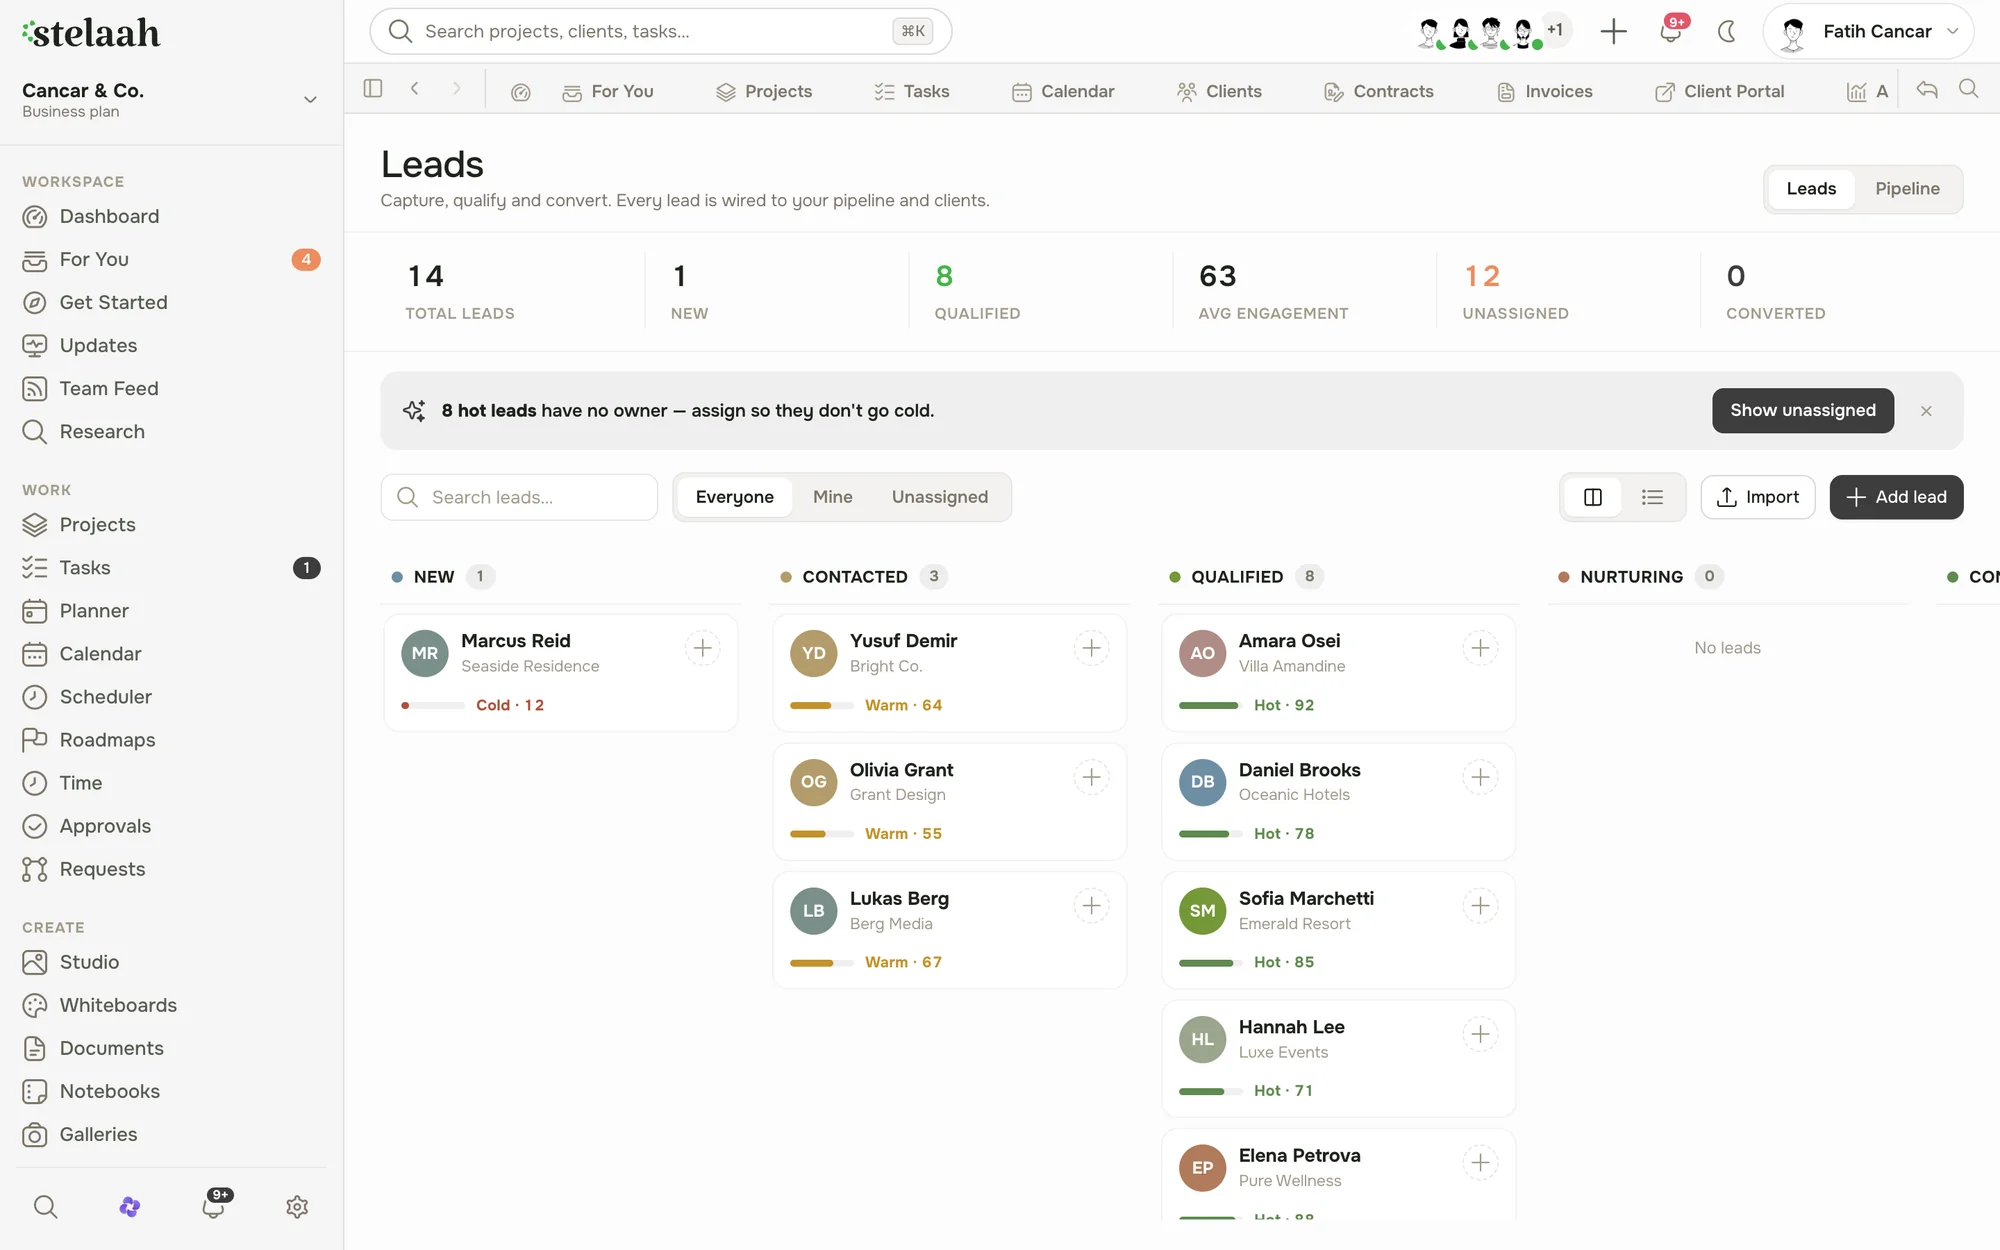This screenshot has width=2000, height=1250.
Task: Go forward with the right arrow
Action: (x=456, y=89)
